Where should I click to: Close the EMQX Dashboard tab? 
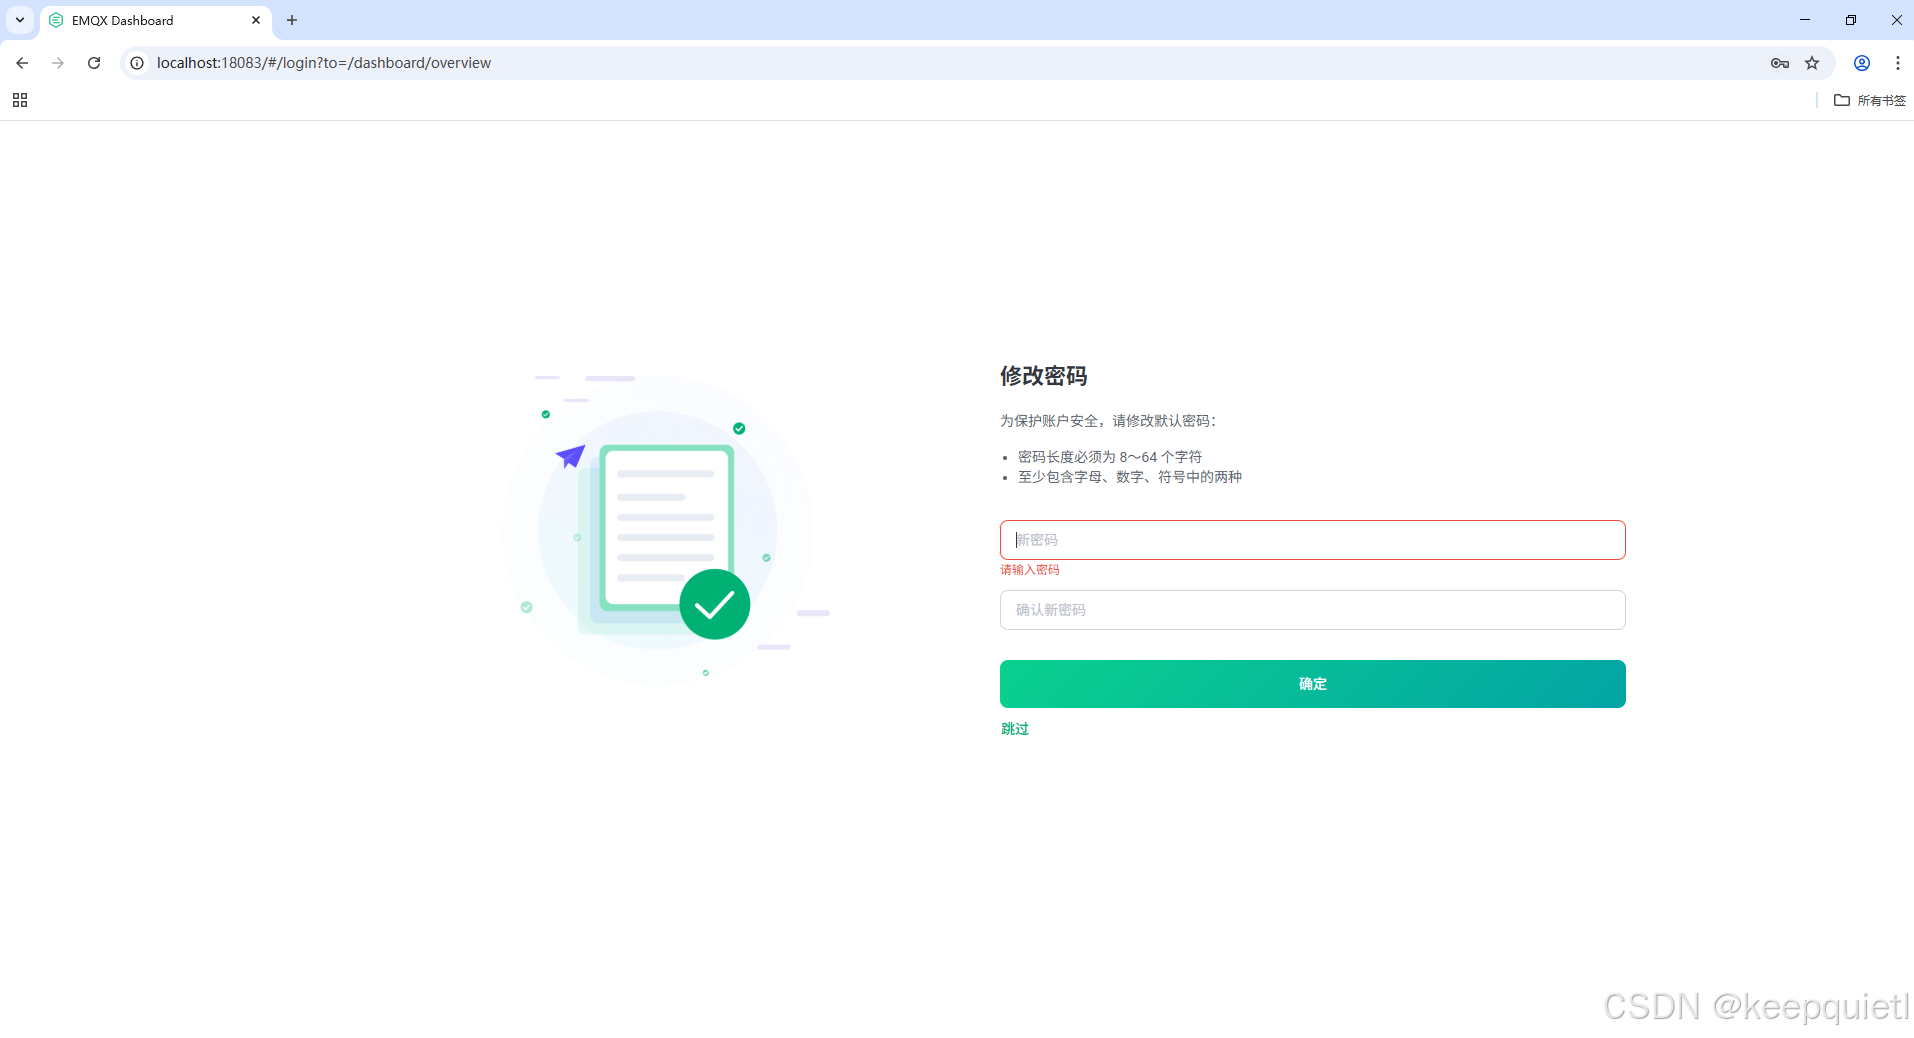pyautogui.click(x=256, y=20)
